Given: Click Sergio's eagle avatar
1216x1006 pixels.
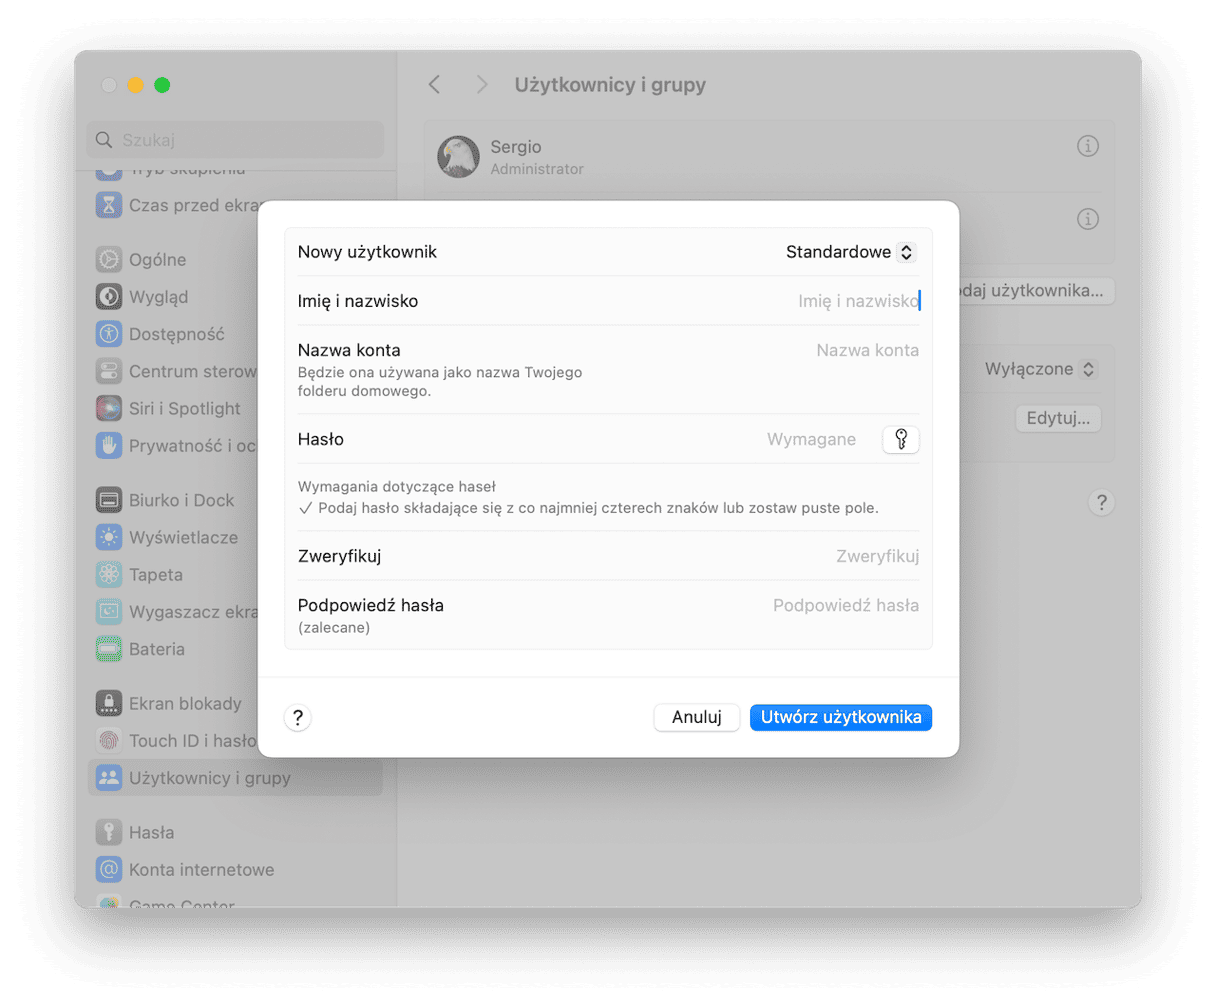Looking at the screenshot, I should coord(458,157).
